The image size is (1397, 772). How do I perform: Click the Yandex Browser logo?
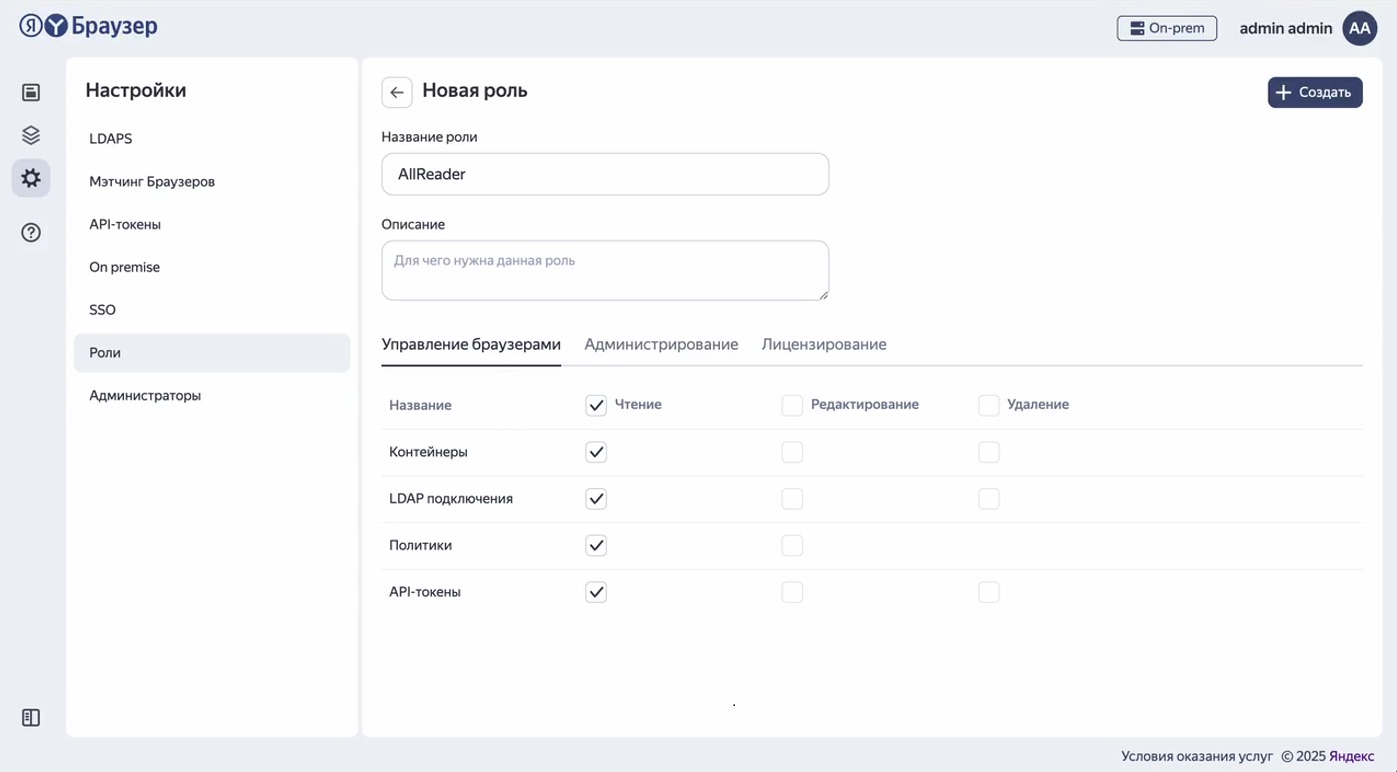pyautogui.click(x=88, y=27)
